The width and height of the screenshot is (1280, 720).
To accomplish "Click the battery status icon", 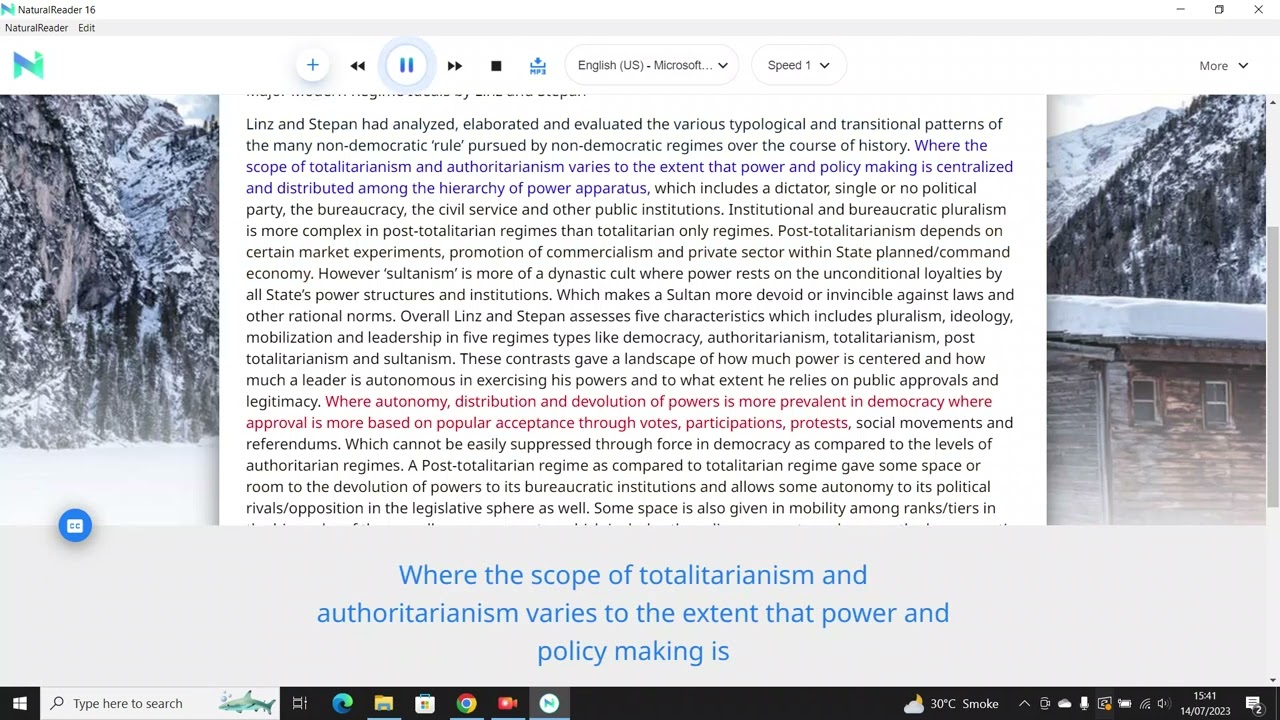I will 1124,704.
